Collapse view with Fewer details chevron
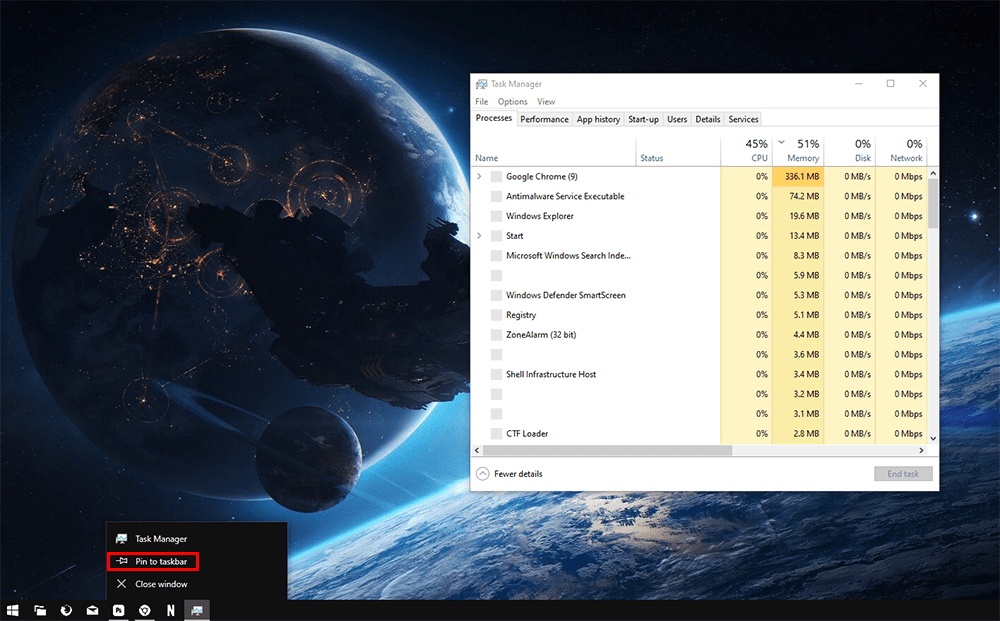This screenshot has height=621, width=1000. (483, 474)
